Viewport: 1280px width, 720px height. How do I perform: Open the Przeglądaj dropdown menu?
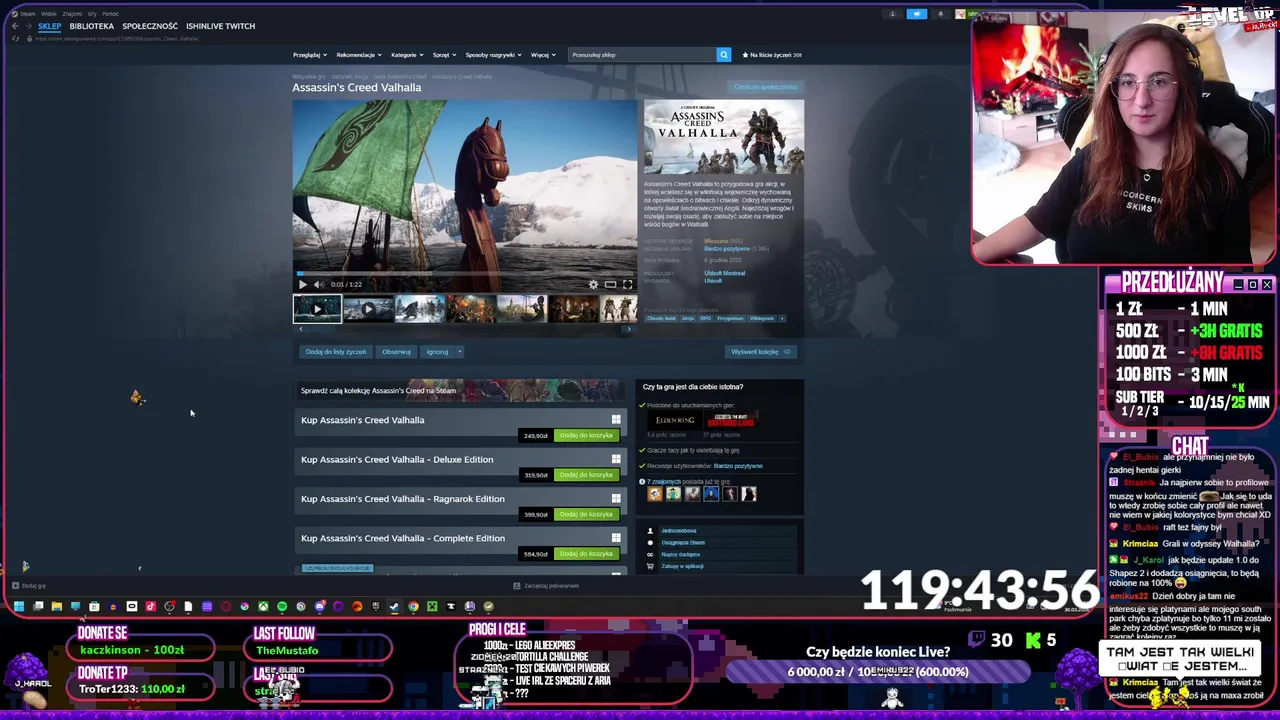309,55
